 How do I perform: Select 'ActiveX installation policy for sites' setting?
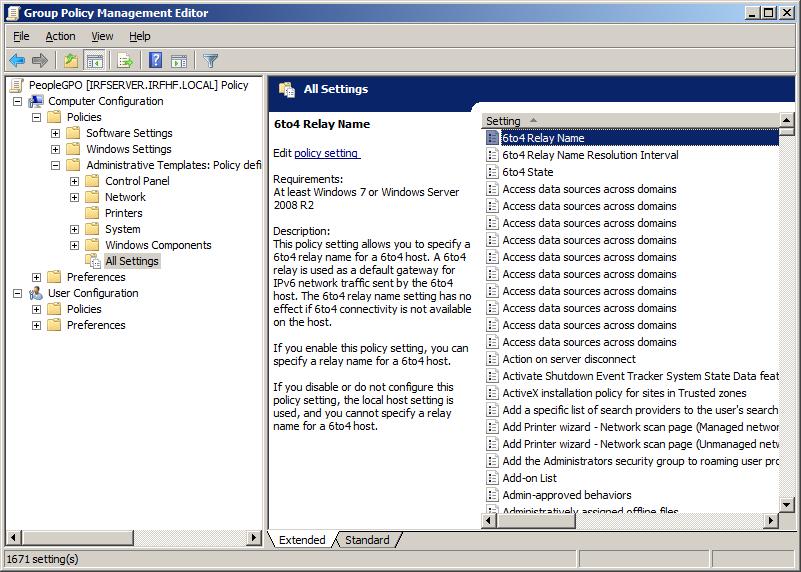(624, 393)
